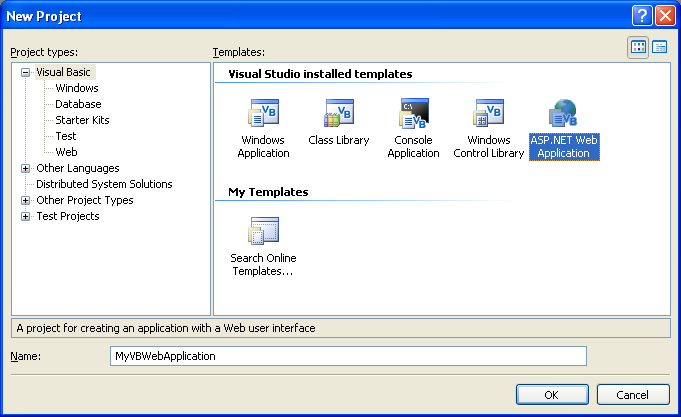The width and height of the screenshot is (681, 417).
Task: Click the dialog help question mark button
Action: click(x=641, y=16)
